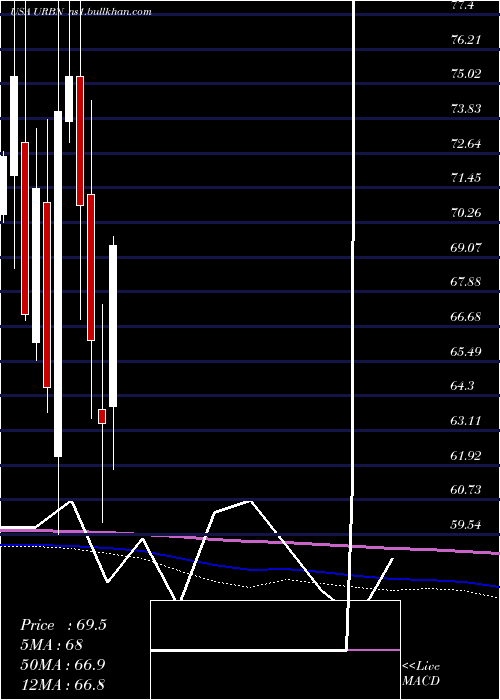The image size is (500, 700).
Task: Click the 61.92 price axis label
Action: pos(467,455)
